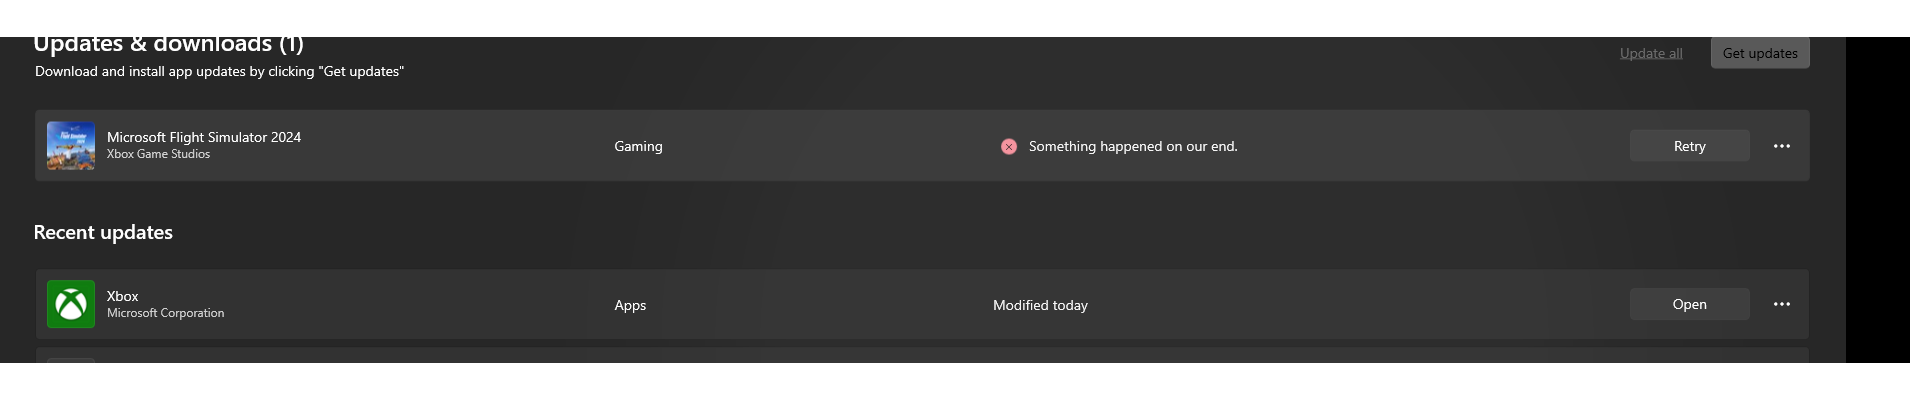This screenshot has width=1910, height=400.
Task: Click the Apps category label in Xbox row
Action: 630,305
